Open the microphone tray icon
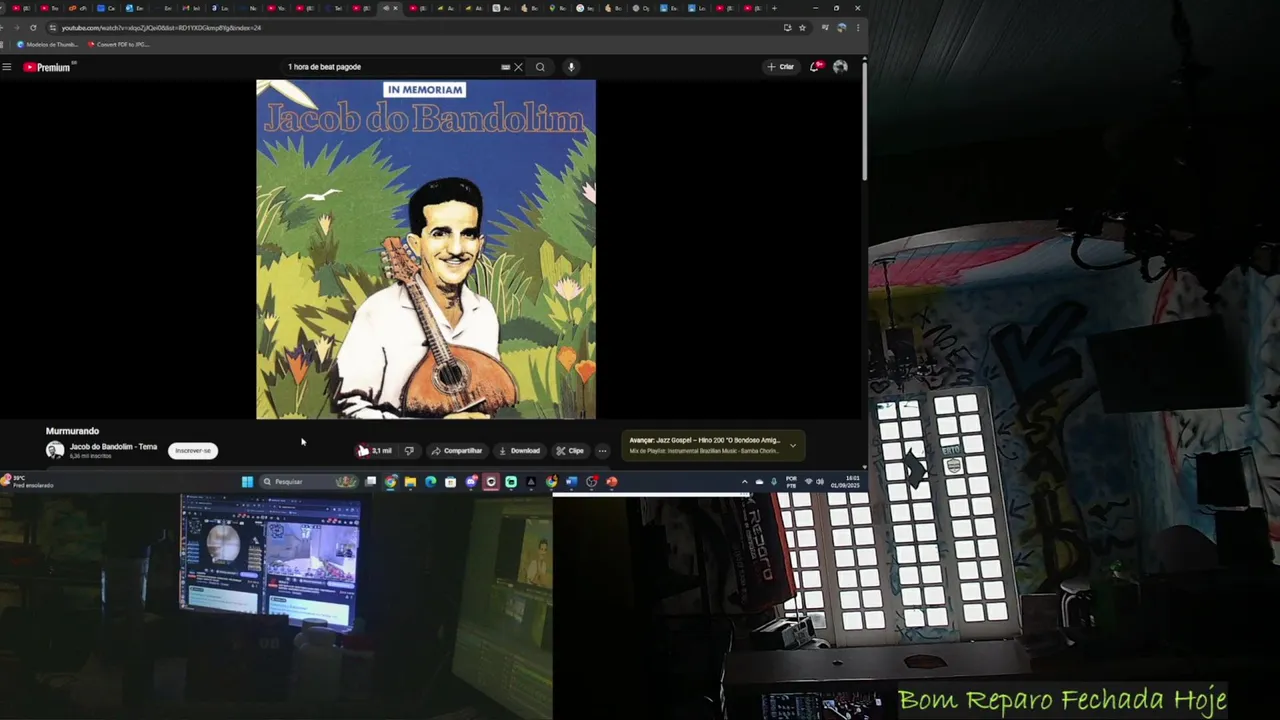This screenshot has width=1280, height=720. coord(774,481)
